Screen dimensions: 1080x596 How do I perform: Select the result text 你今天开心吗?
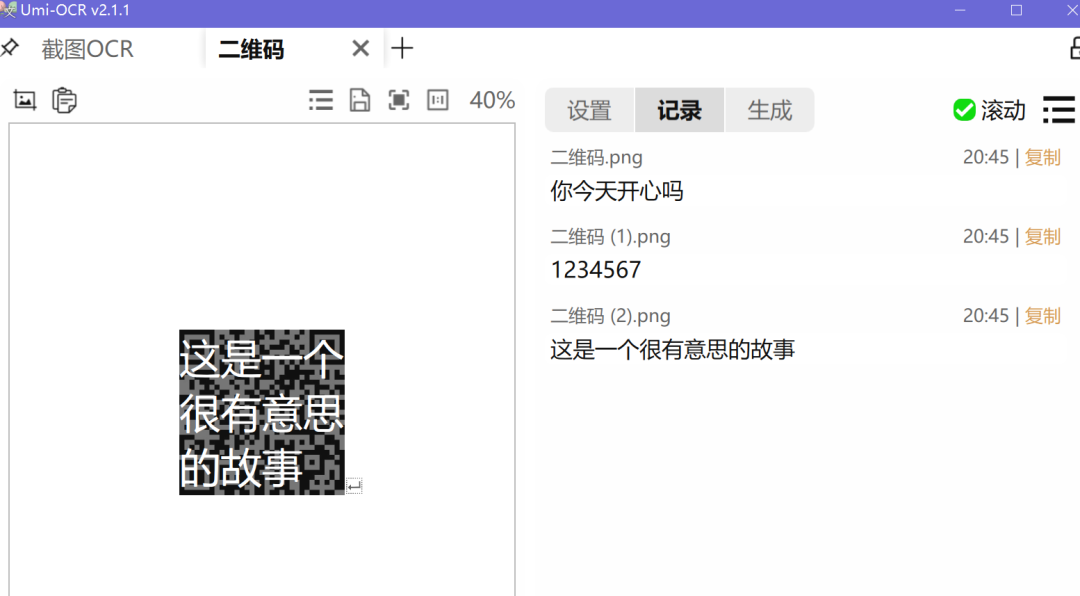pyautogui.click(x=616, y=191)
